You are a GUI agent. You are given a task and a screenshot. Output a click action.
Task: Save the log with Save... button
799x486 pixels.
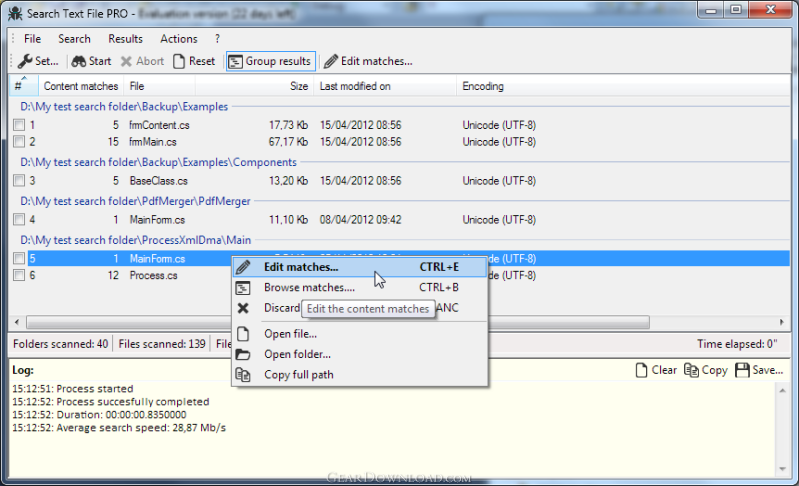[759, 370]
